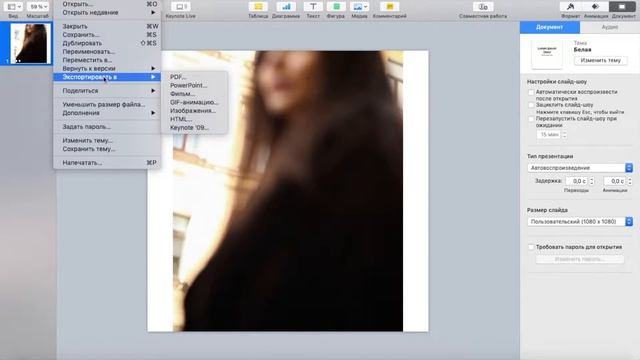
Task: Select Экспортировать в menu item
Action: pyautogui.click(x=107, y=77)
